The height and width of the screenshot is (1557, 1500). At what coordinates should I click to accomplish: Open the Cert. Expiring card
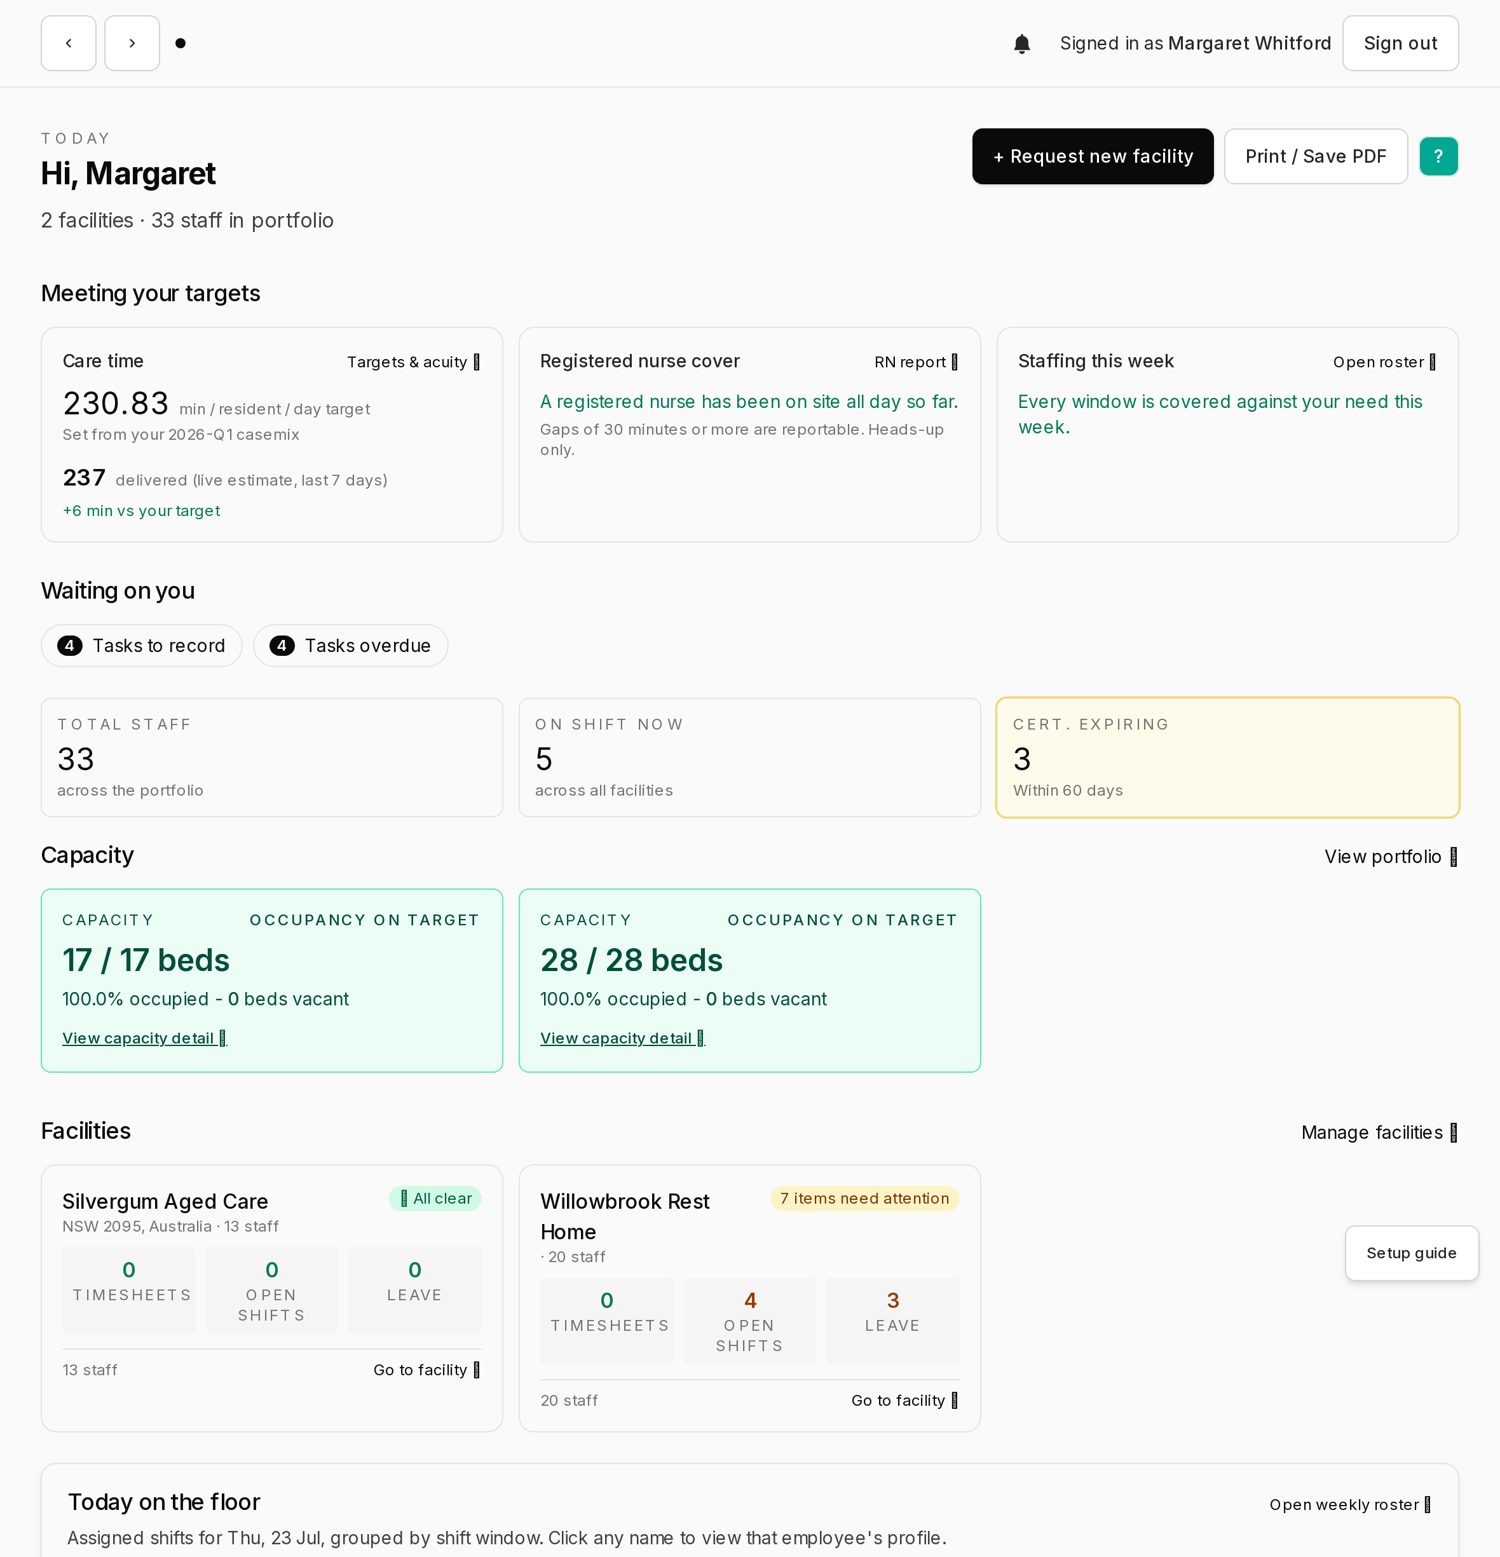tap(1228, 757)
